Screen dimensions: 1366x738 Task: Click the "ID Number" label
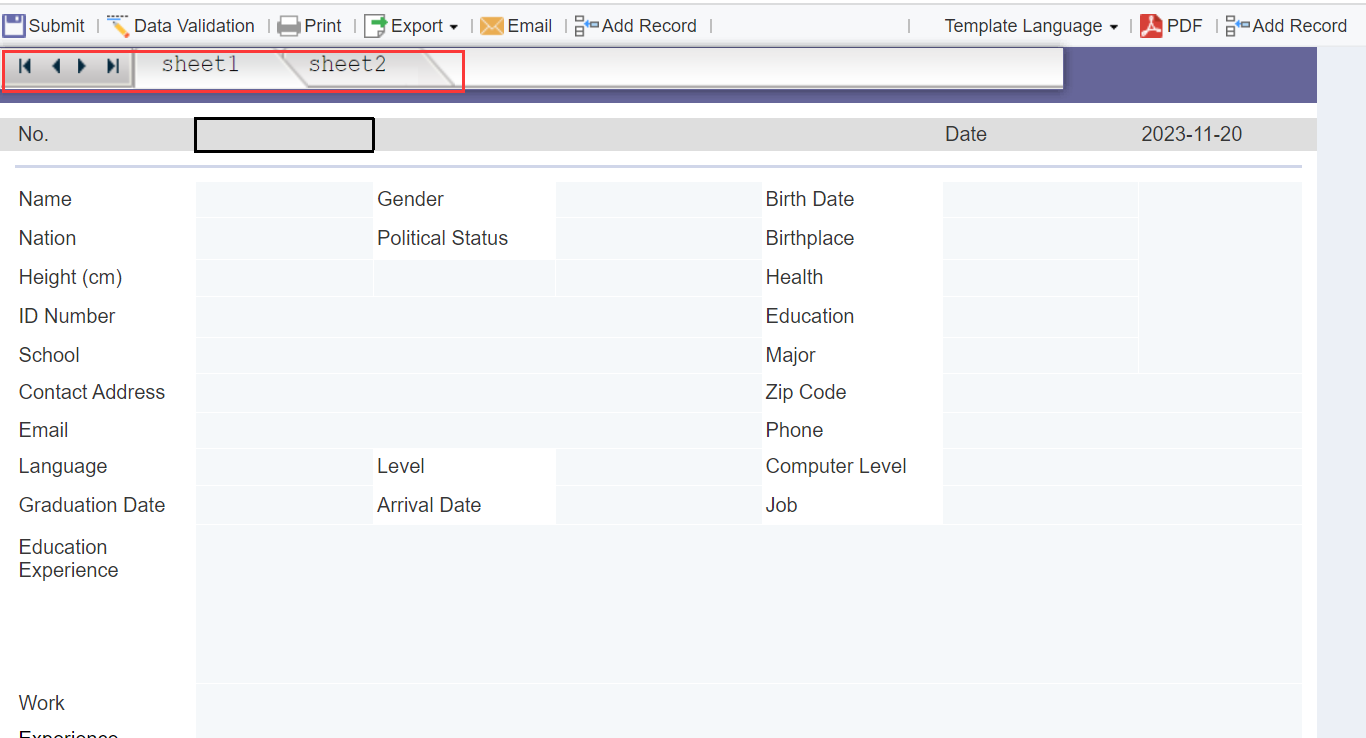point(67,317)
